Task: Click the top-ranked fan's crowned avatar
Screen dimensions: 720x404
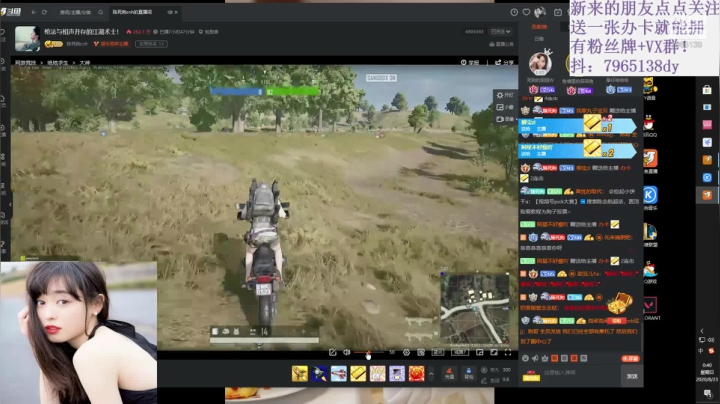Action: tap(540, 62)
